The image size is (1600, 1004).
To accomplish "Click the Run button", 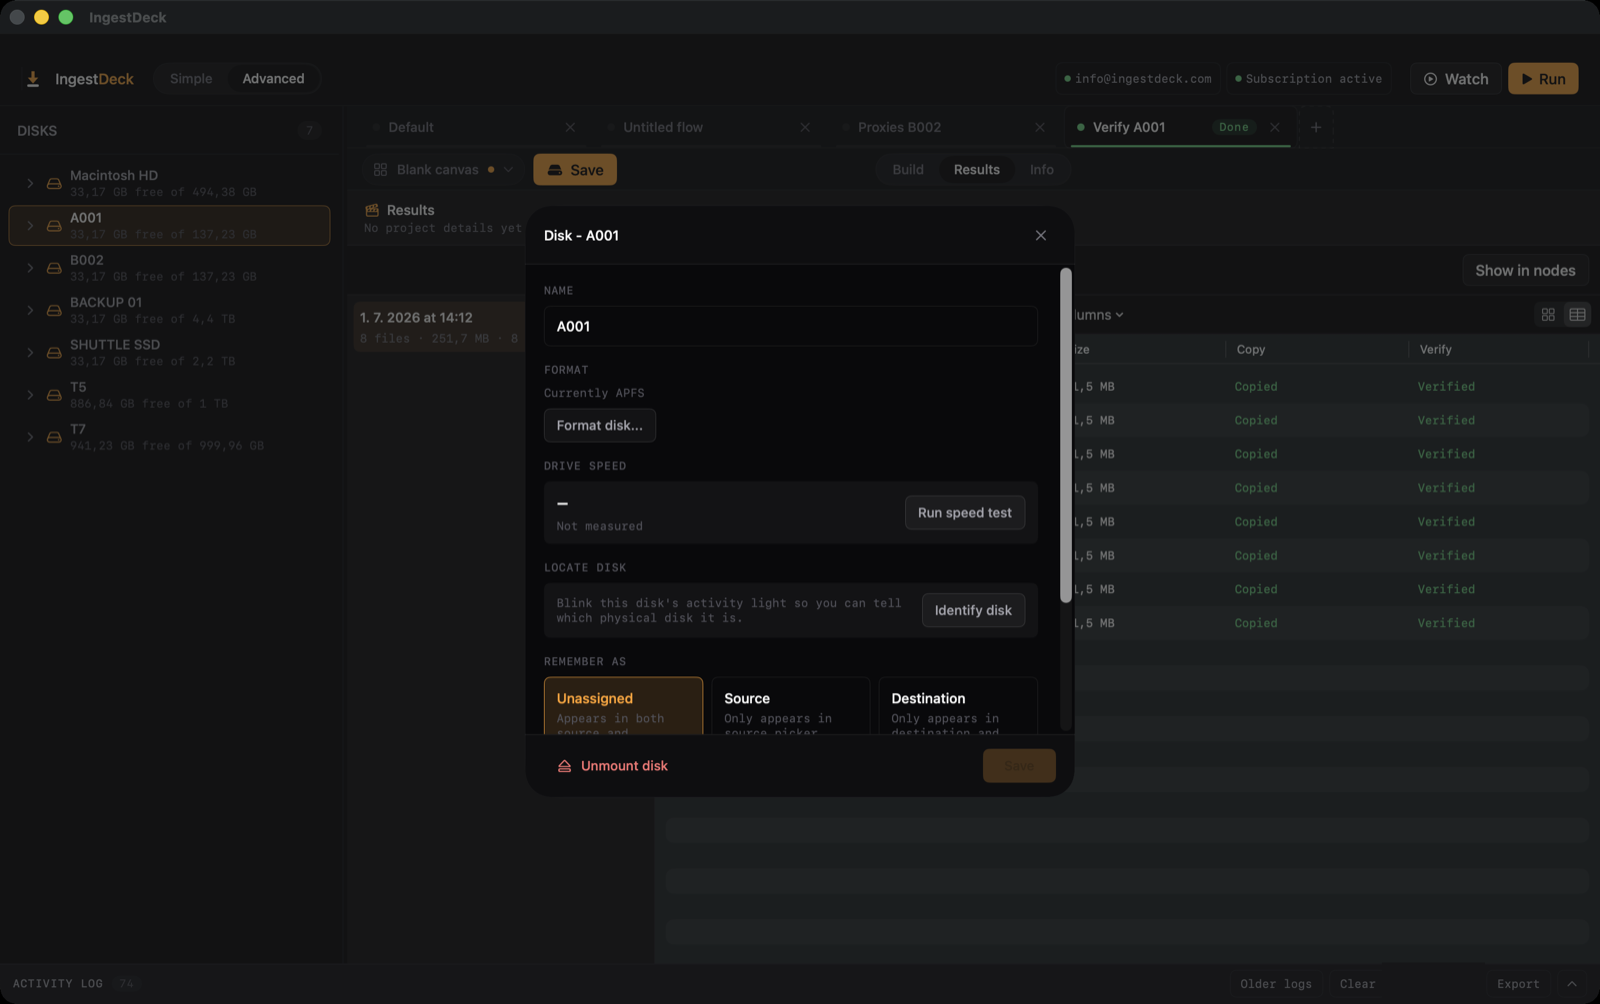I will pyautogui.click(x=1543, y=79).
